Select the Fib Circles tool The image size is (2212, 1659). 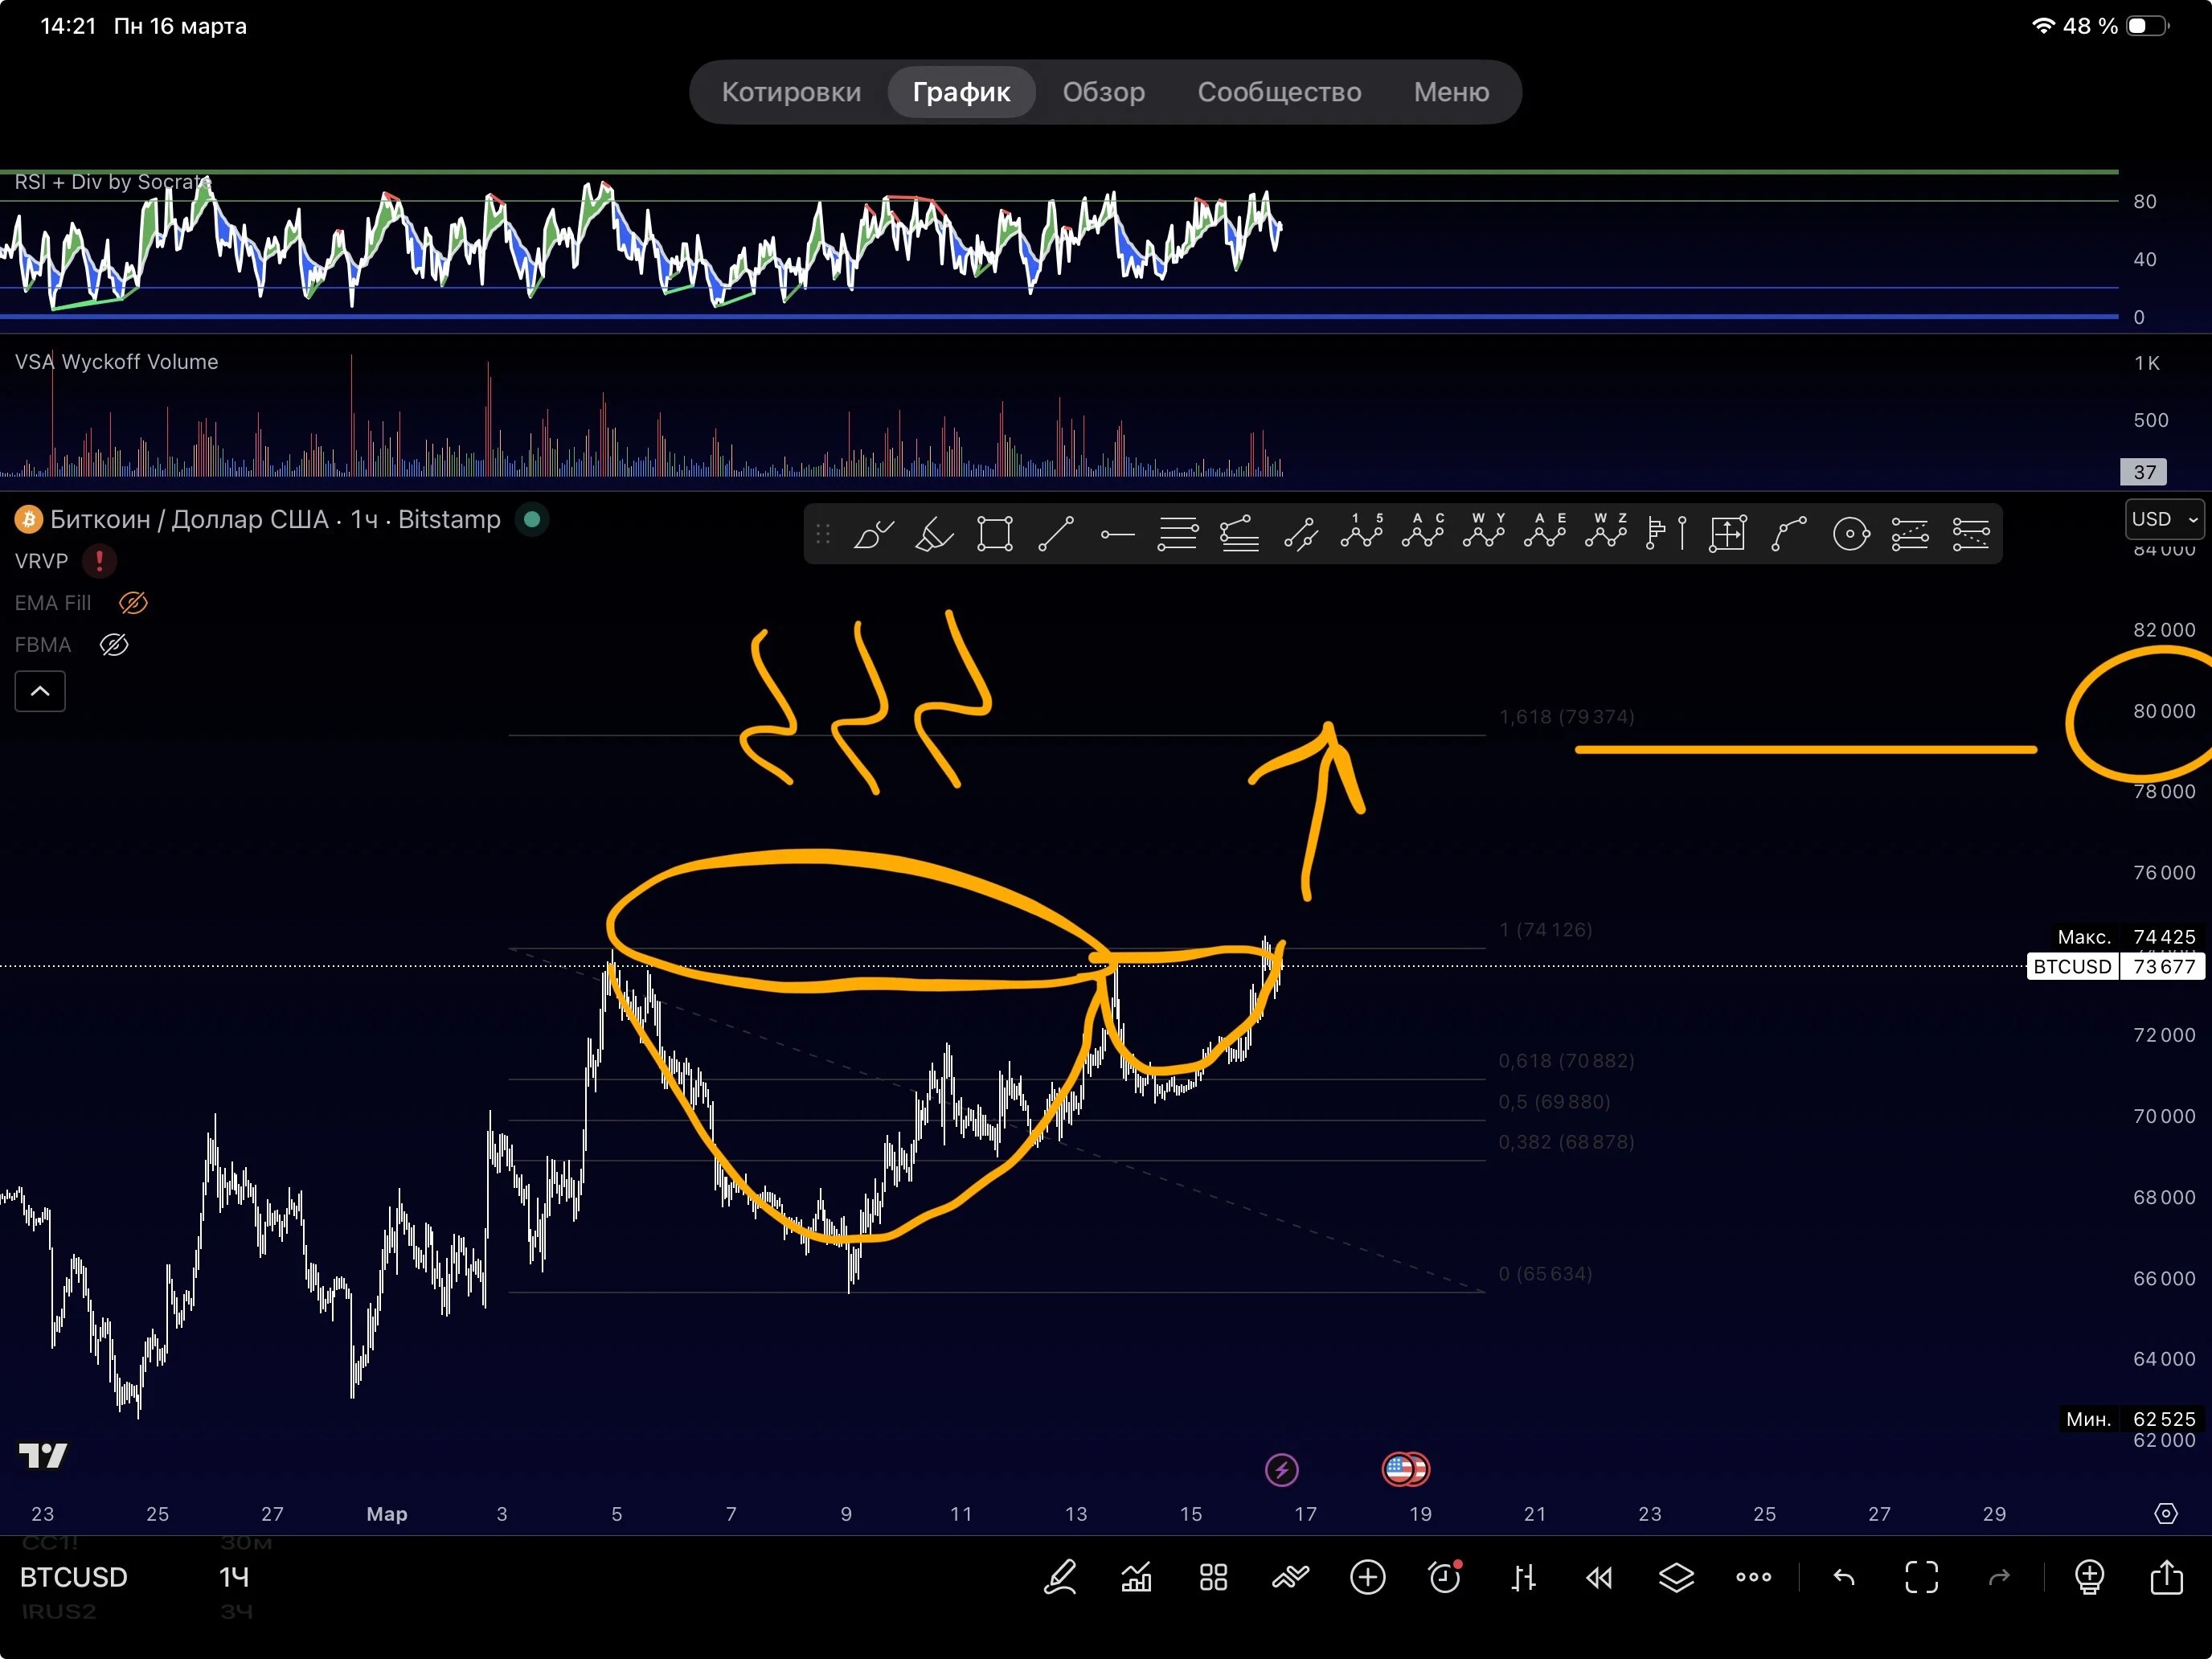(1851, 534)
